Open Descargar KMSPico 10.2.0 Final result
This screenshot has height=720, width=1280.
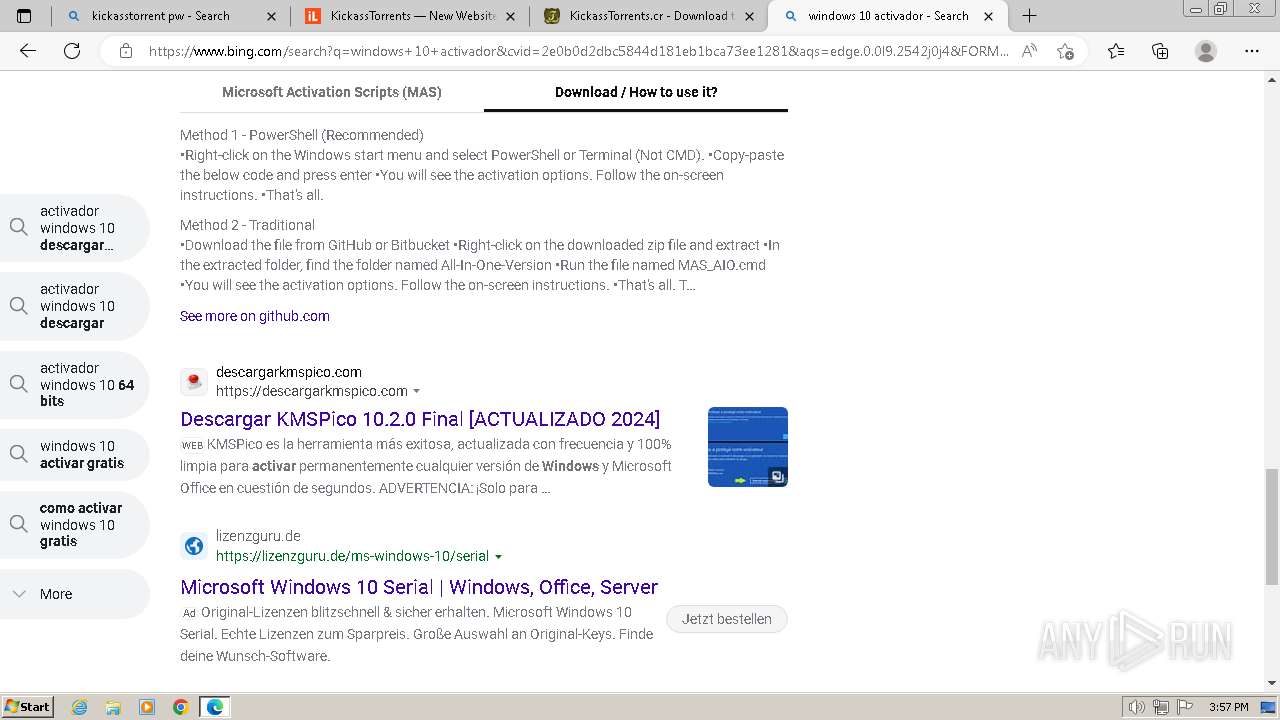click(420, 419)
